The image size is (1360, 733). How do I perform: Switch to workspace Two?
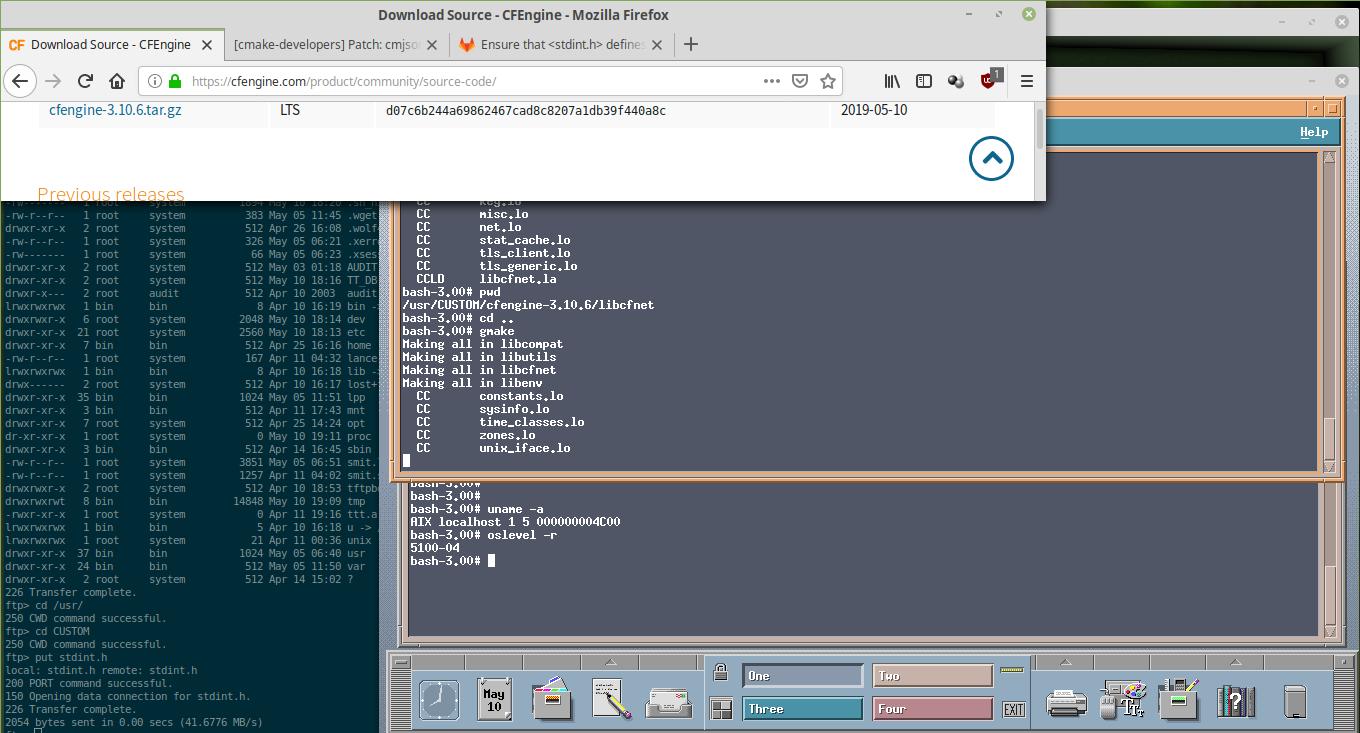[932, 675]
